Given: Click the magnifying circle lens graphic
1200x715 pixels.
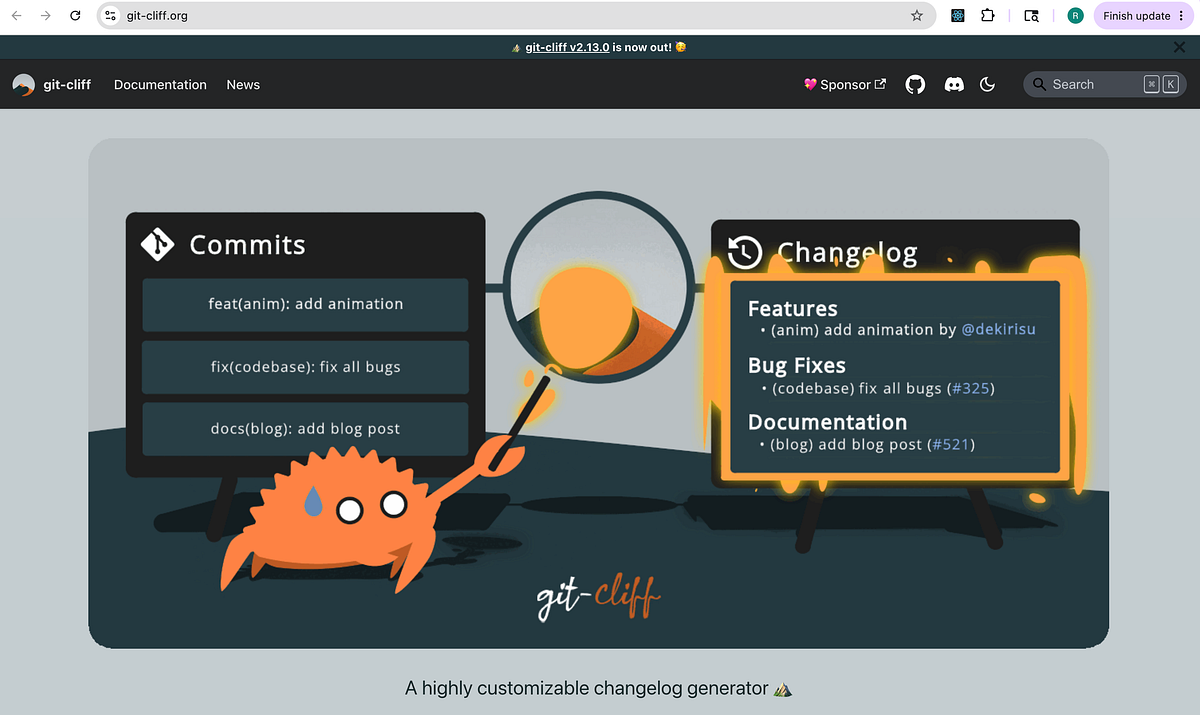Looking at the screenshot, I should coord(598,285).
